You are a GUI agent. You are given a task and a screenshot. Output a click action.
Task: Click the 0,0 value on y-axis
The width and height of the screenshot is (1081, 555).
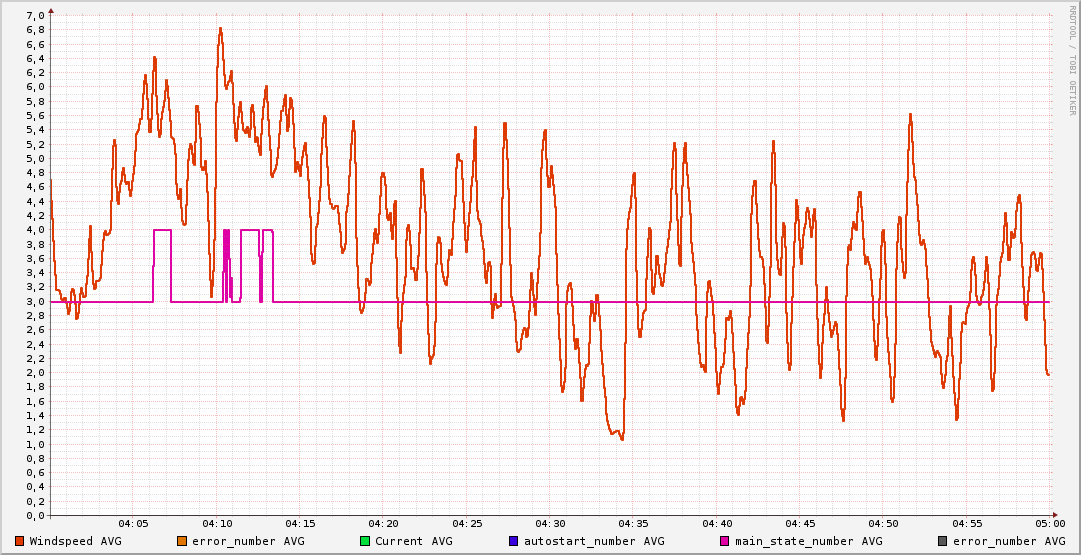34,515
